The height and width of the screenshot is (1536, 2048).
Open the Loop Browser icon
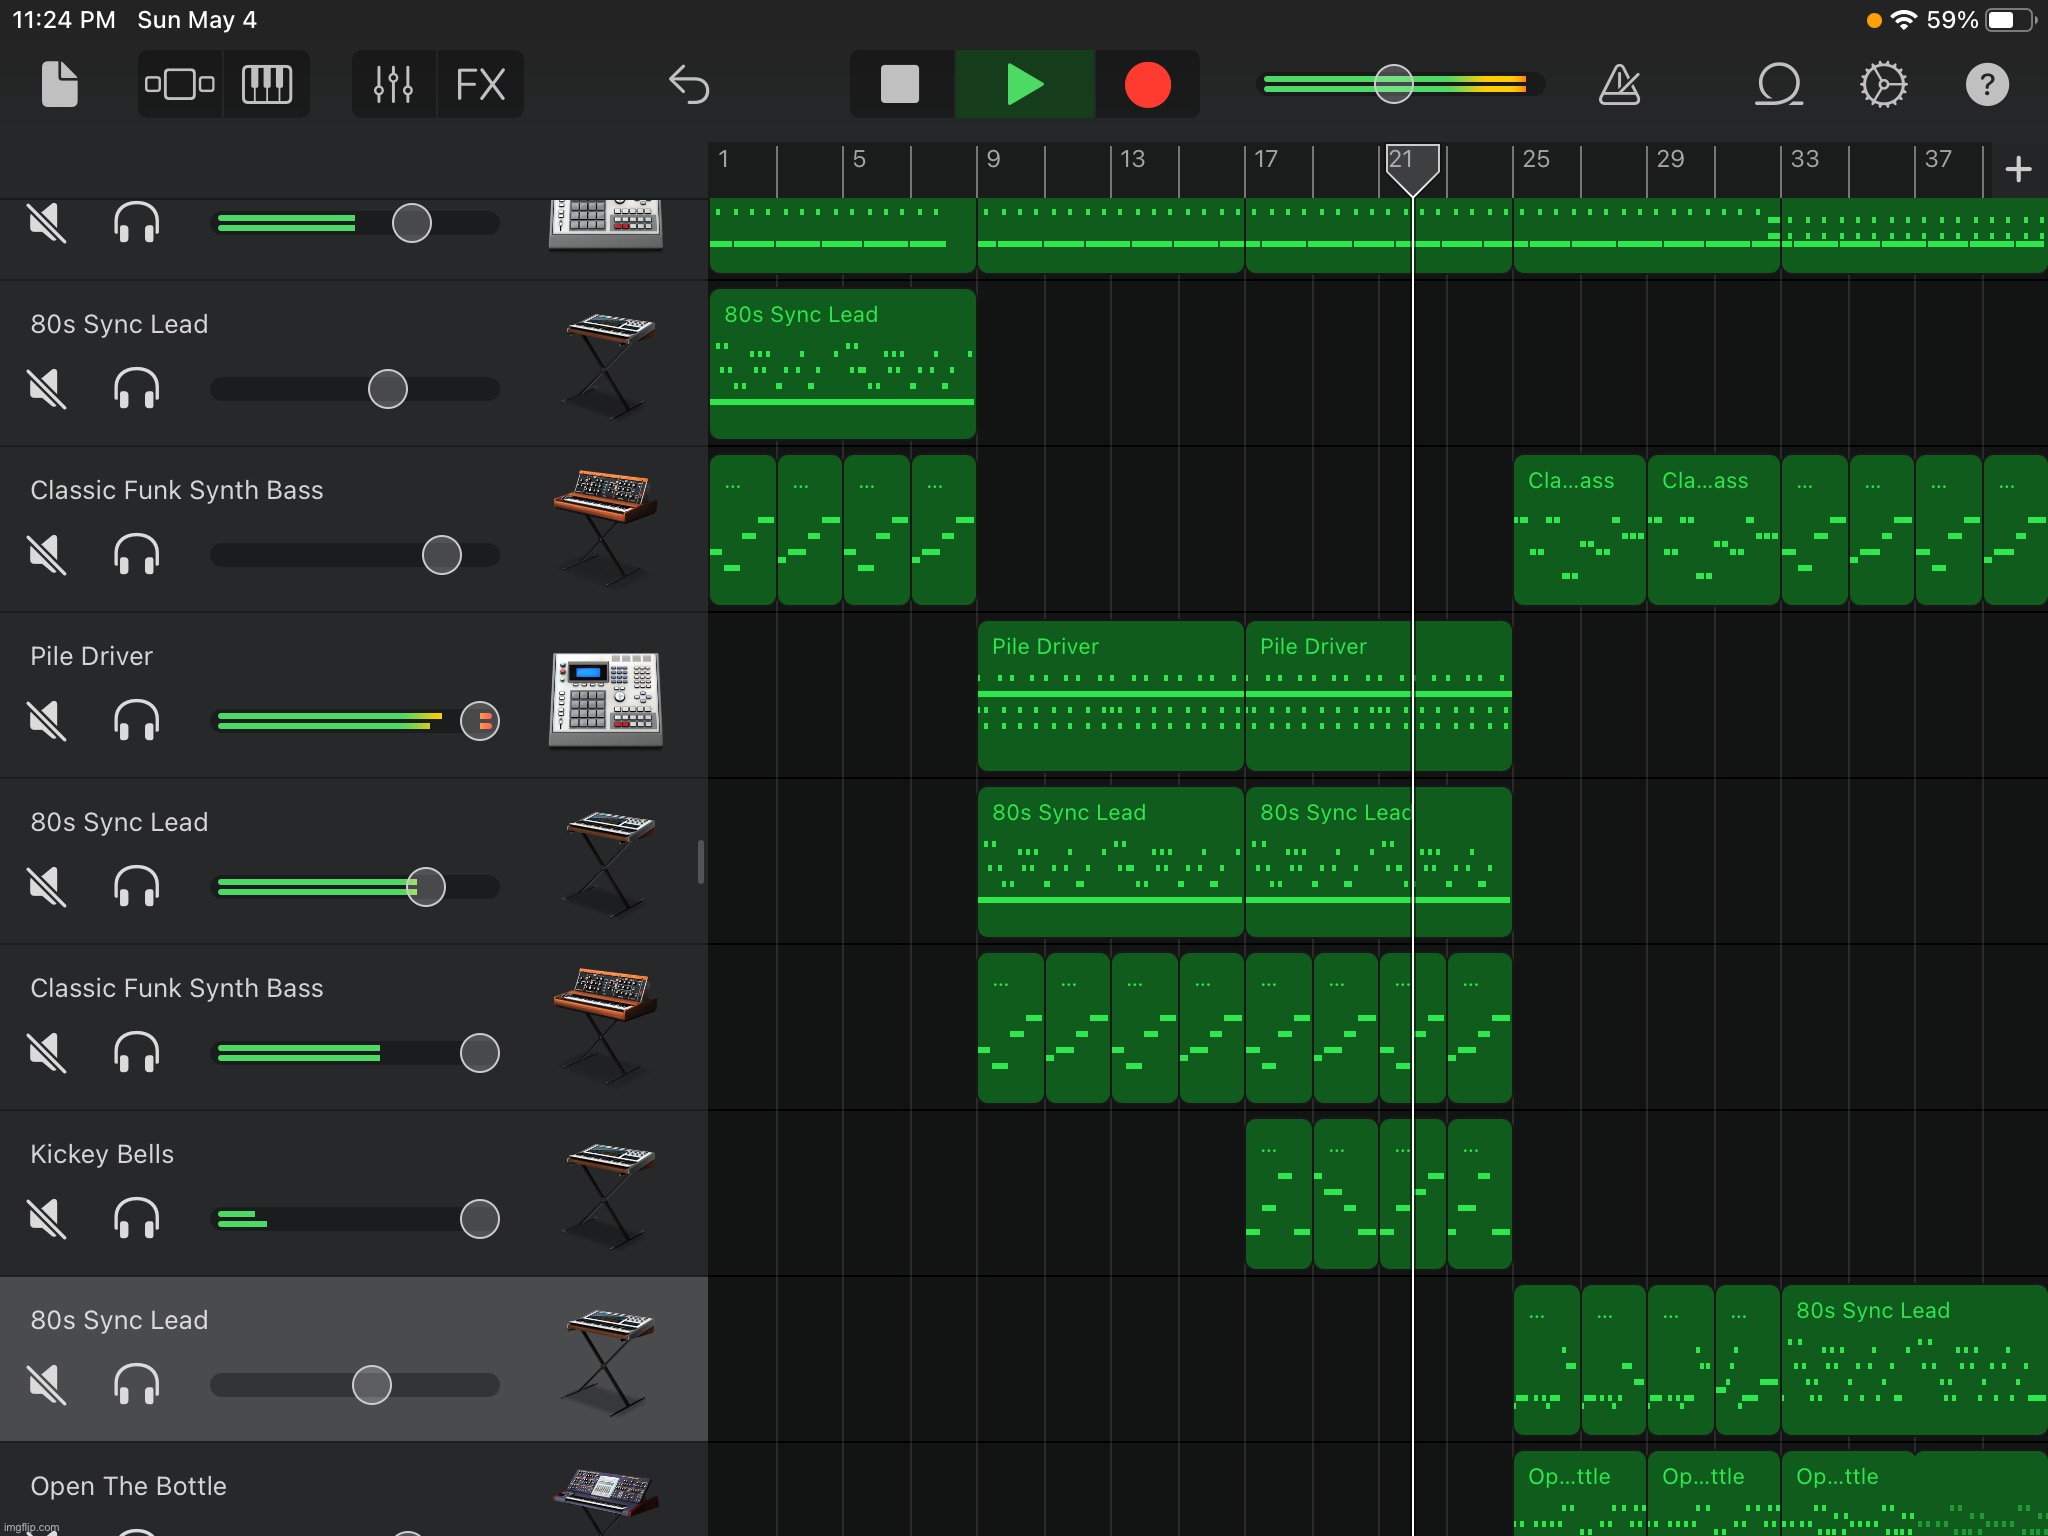(x=1779, y=84)
